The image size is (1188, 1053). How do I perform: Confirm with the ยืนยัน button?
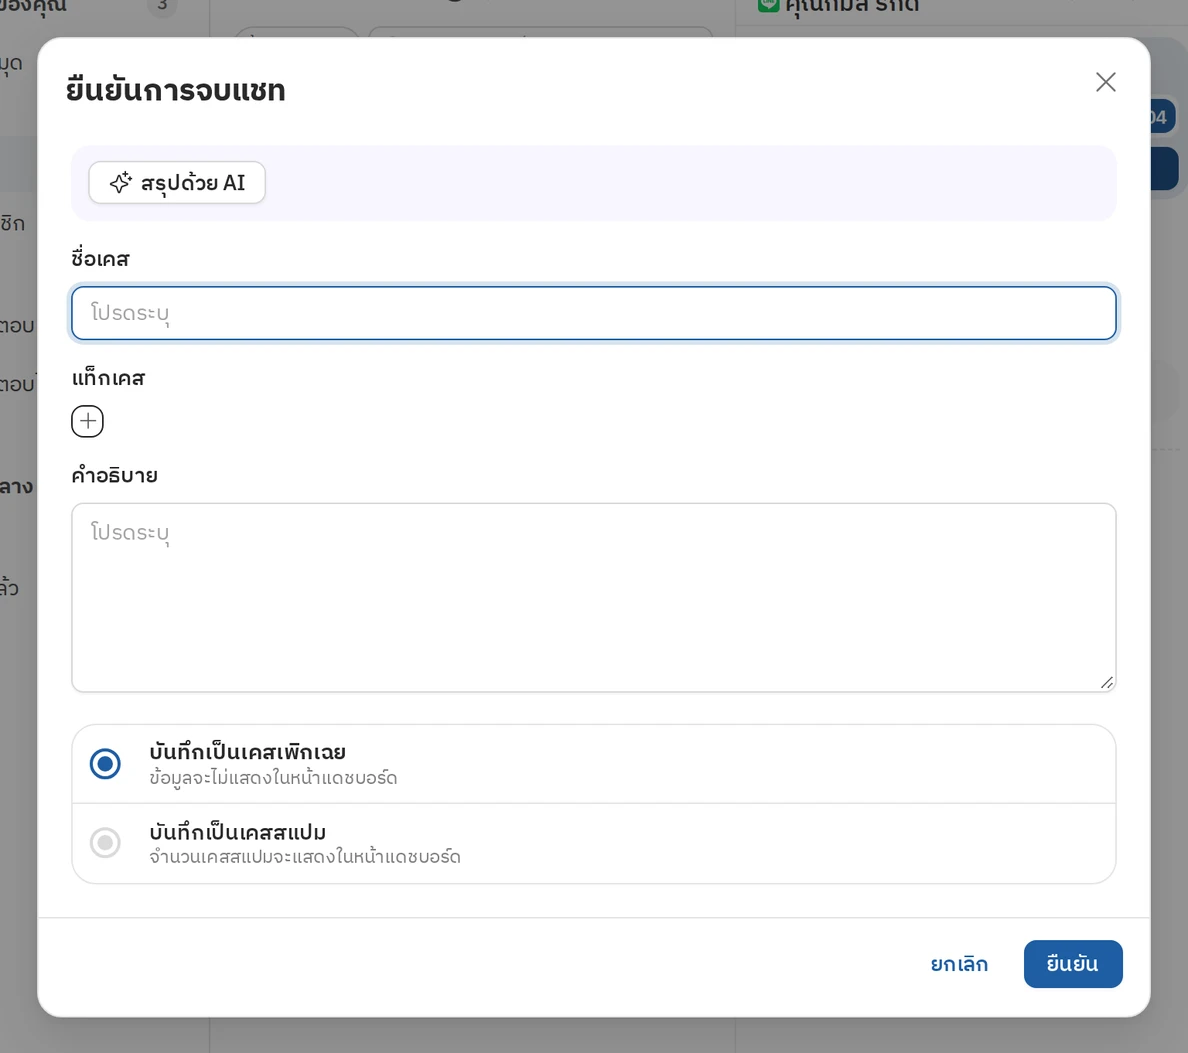point(1073,964)
